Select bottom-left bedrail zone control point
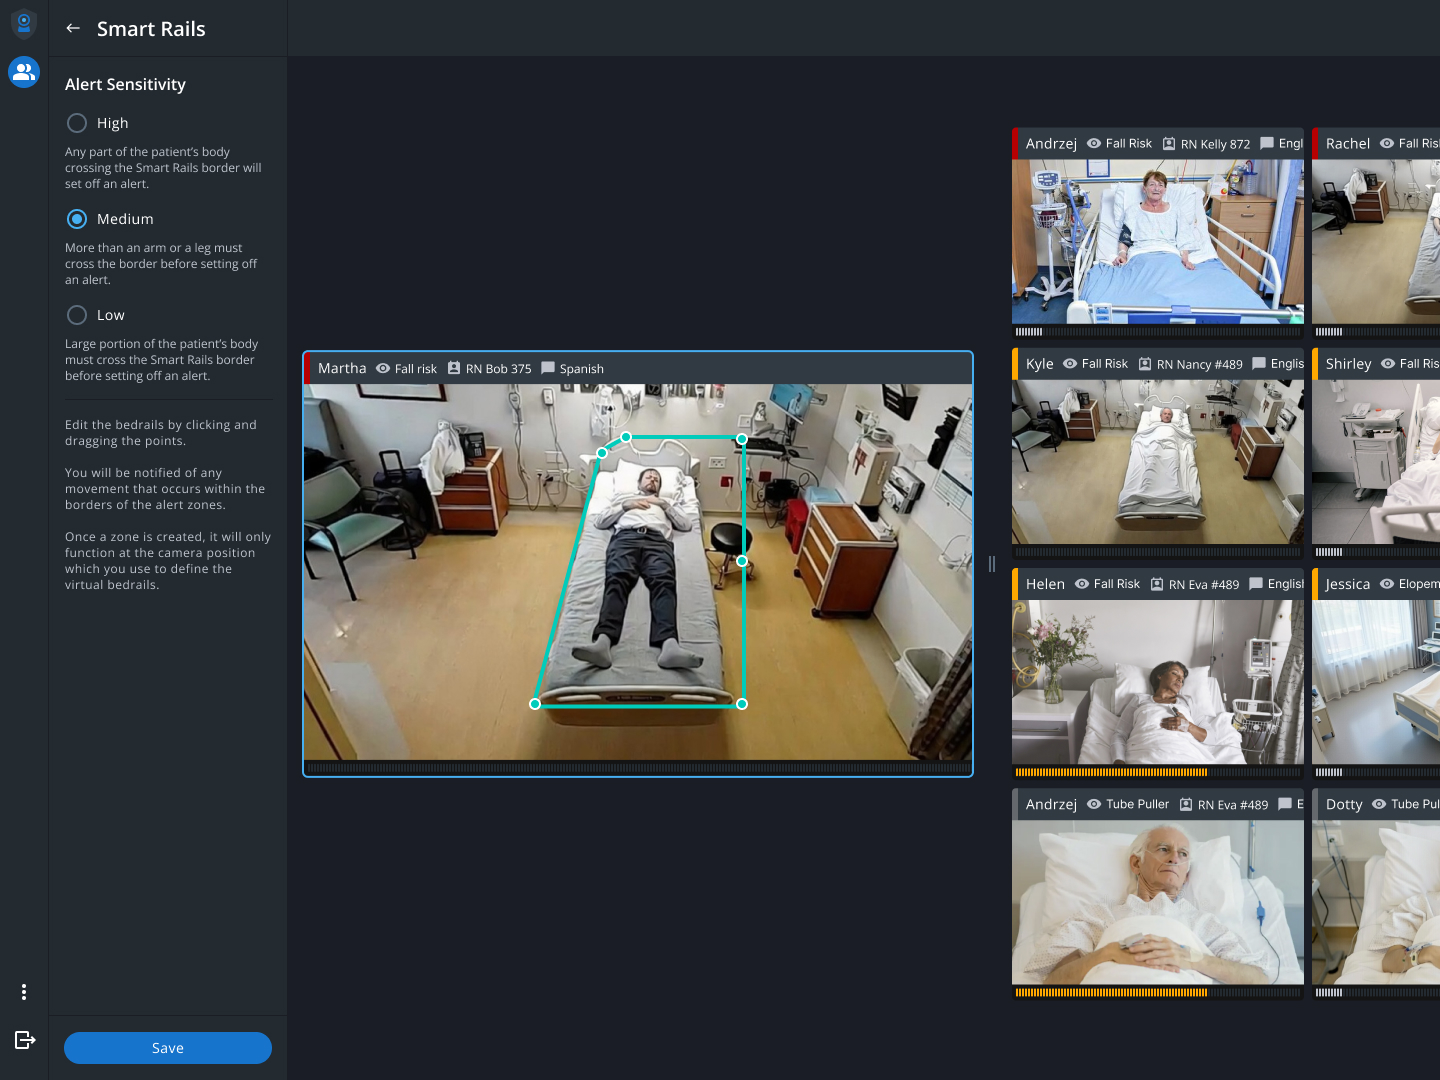 coord(535,704)
